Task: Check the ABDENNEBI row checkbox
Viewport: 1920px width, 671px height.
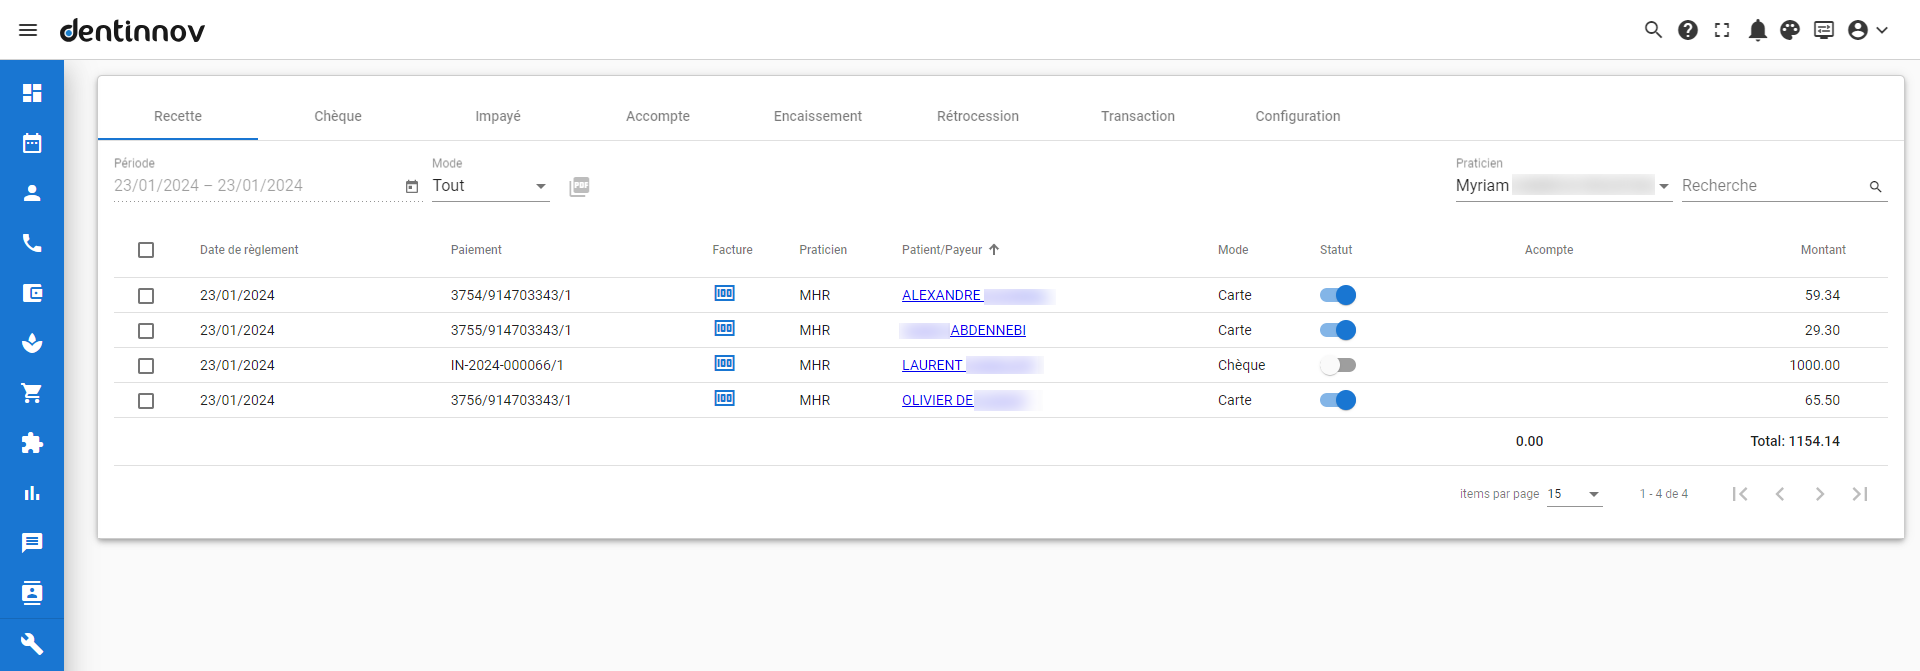Action: coord(146,331)
